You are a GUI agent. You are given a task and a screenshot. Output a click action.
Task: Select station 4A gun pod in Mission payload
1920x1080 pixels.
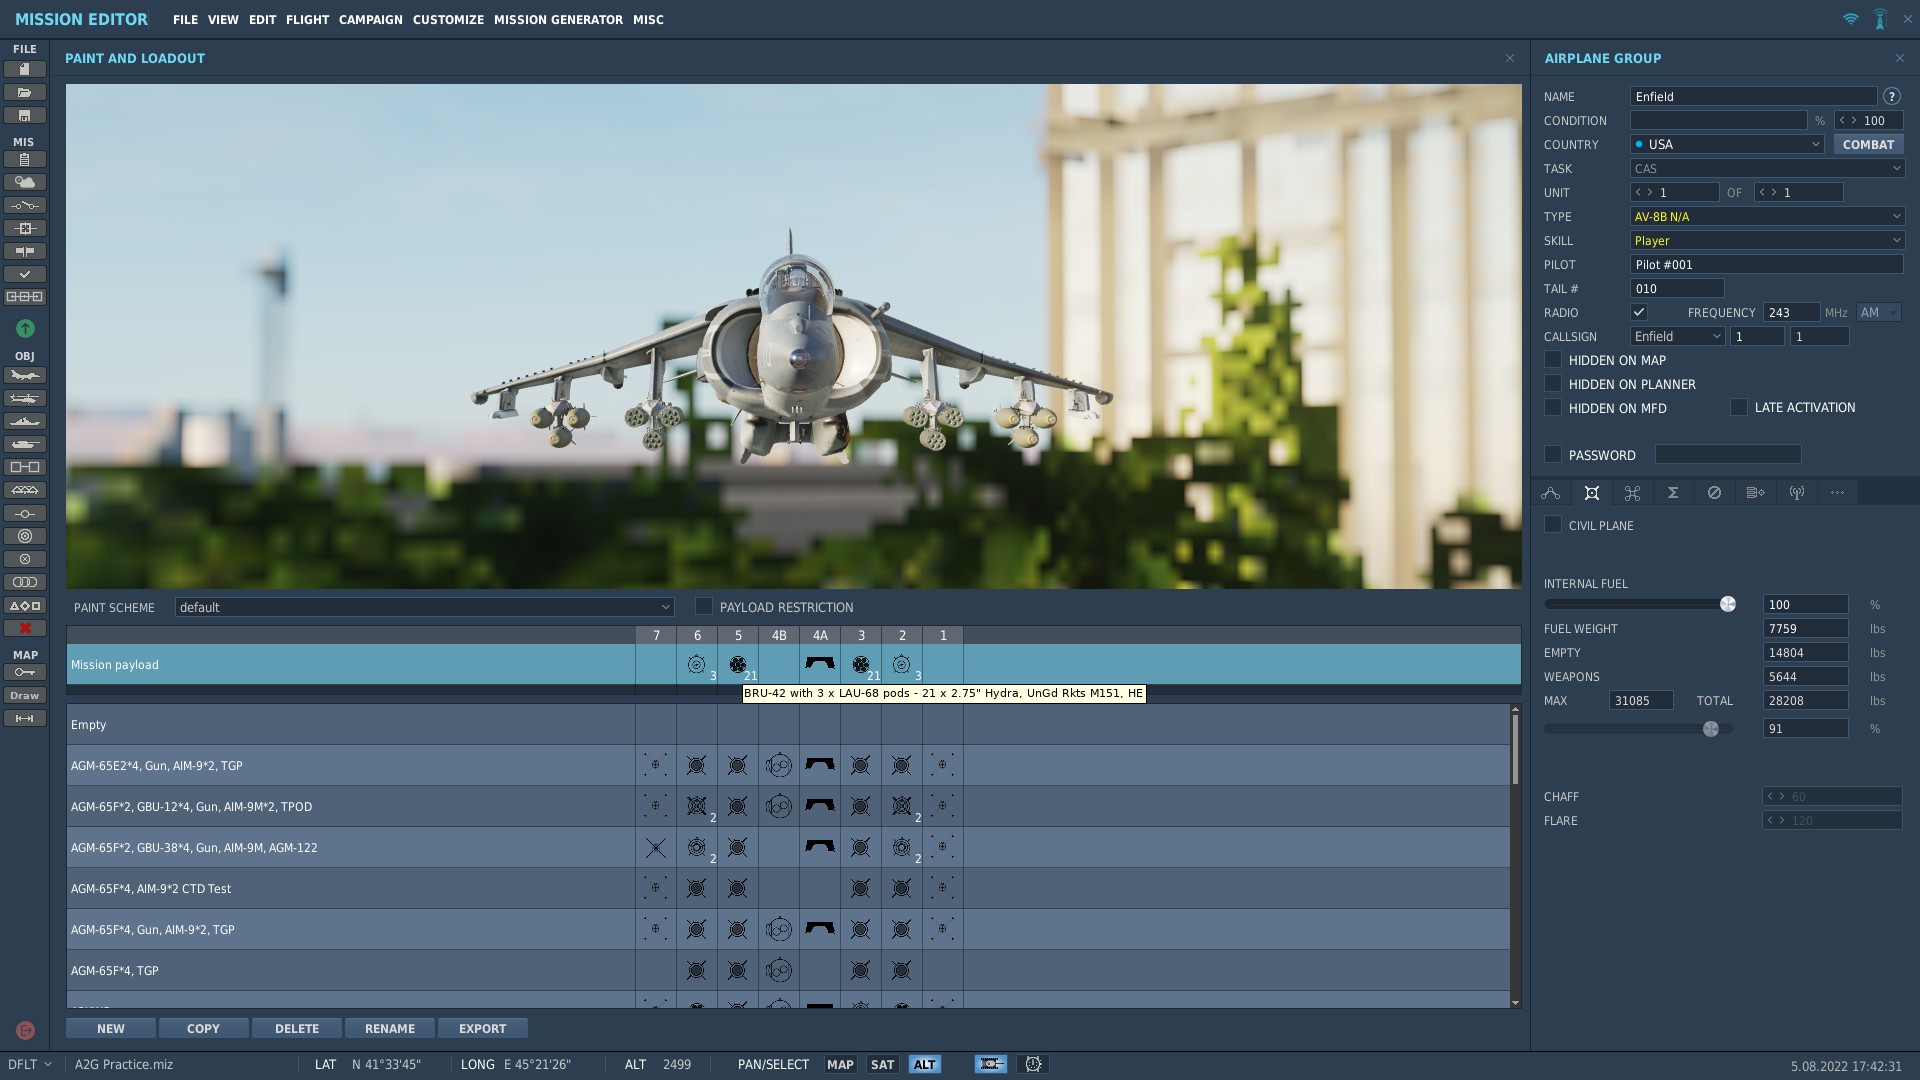pos(820,665)
